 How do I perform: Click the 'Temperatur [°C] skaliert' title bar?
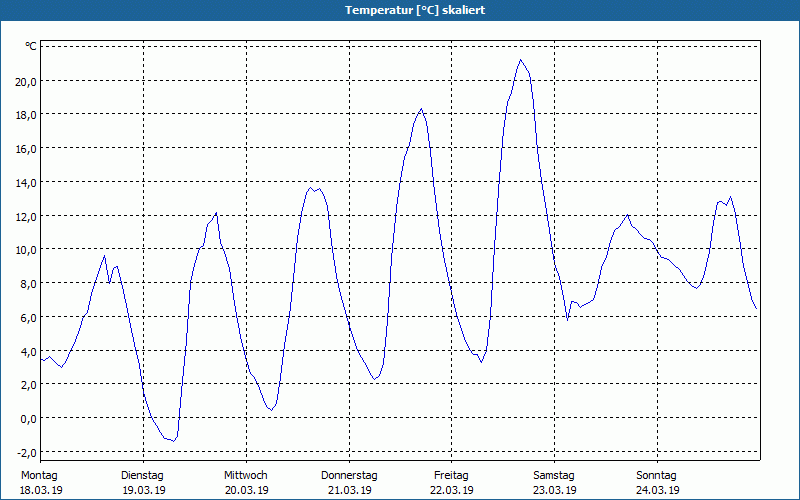pyautogui.click(x=400, y=10)
